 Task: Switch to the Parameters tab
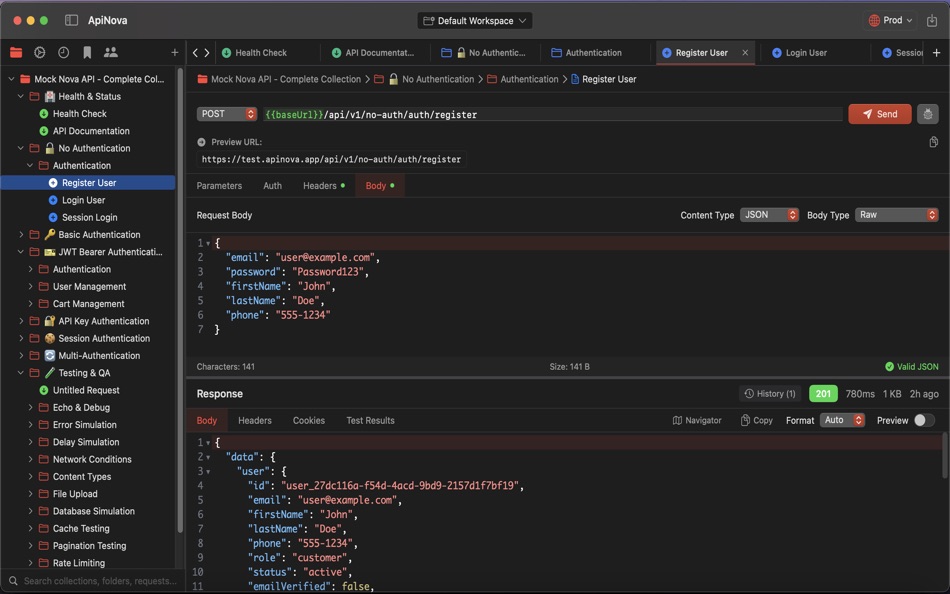click(x=219, y=185)
